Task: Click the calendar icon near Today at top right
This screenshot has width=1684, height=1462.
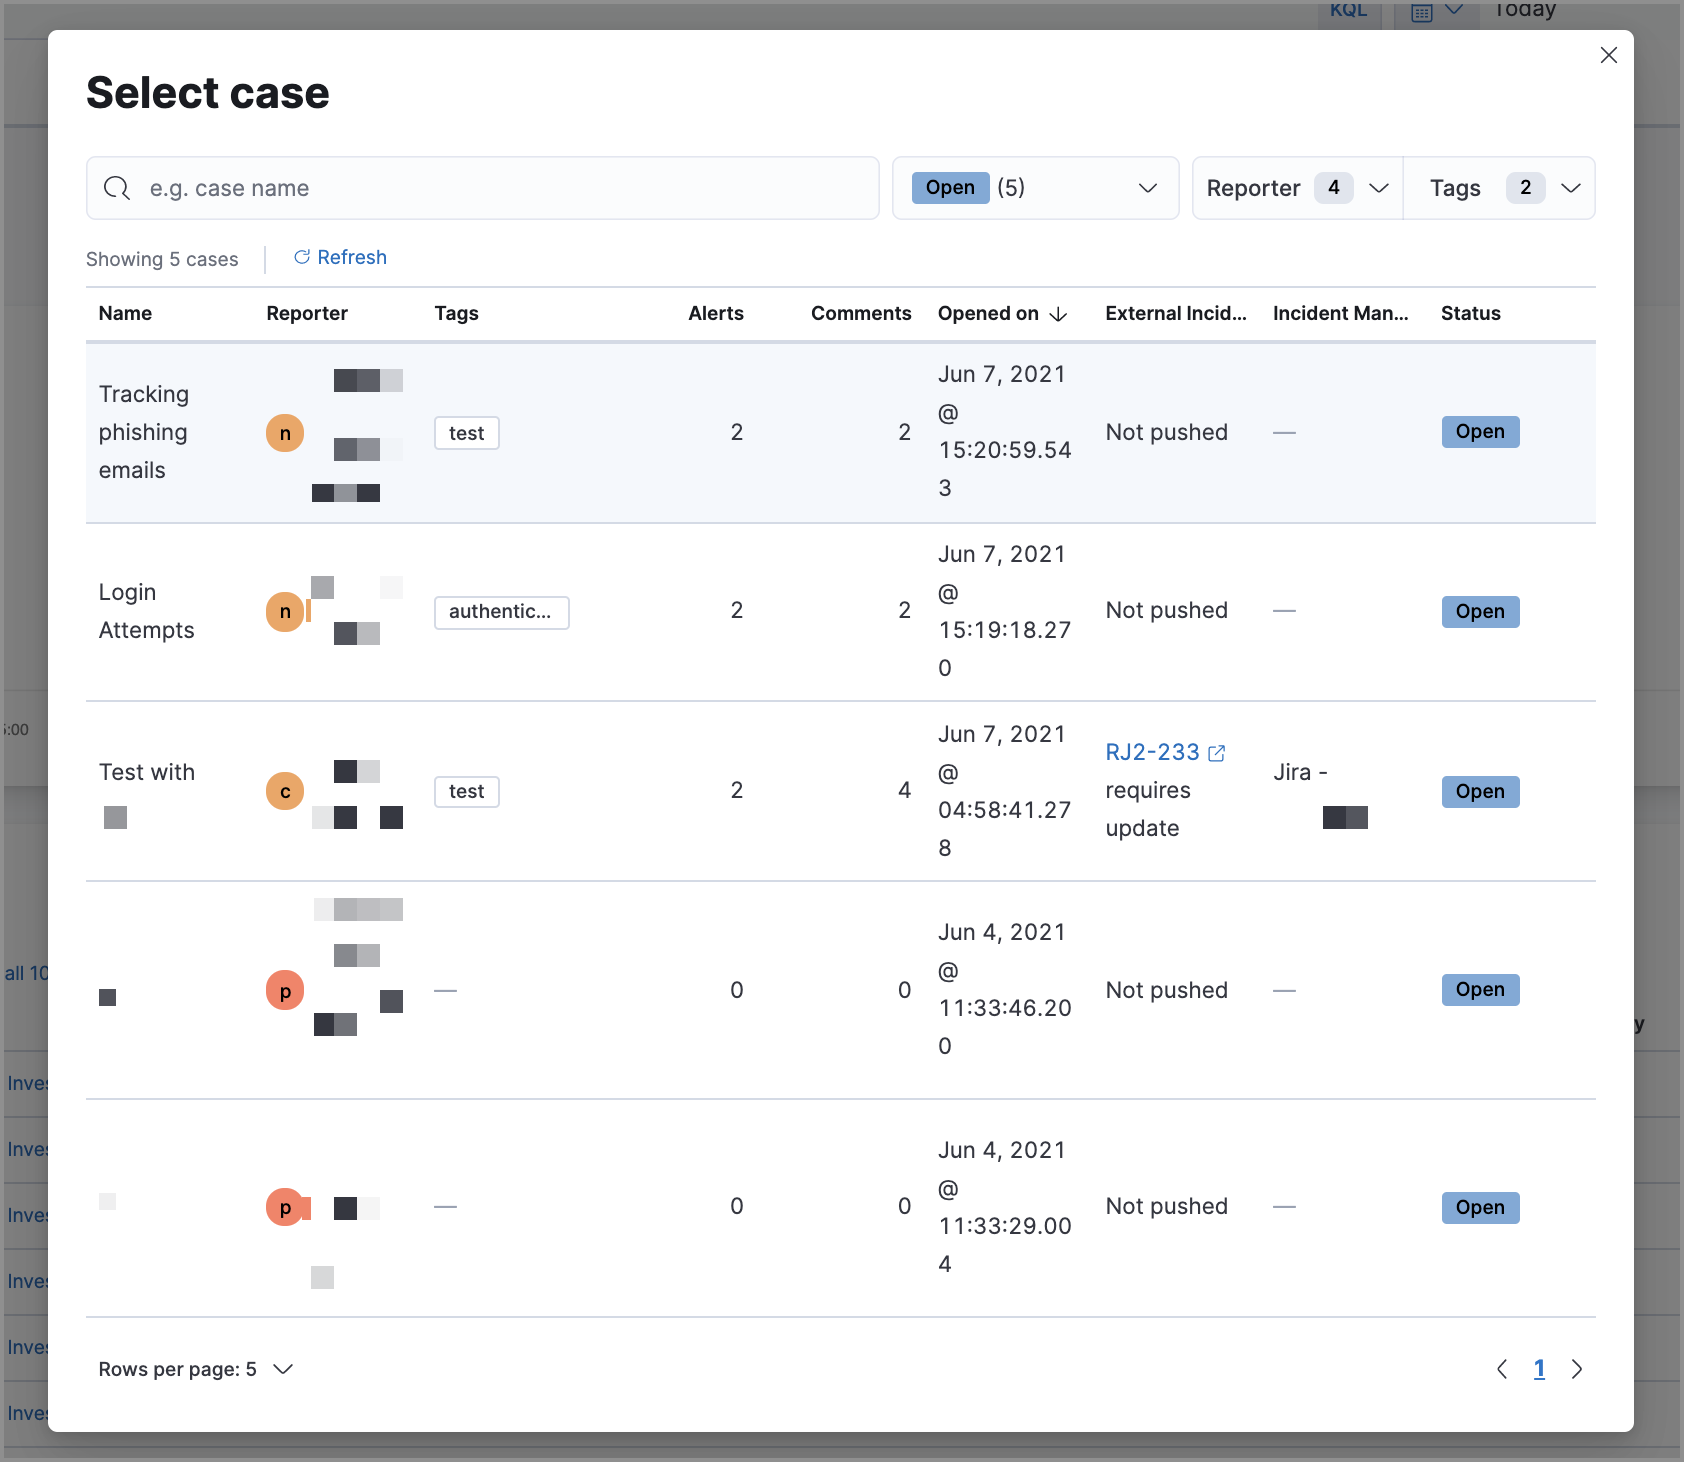Action: (1419, 11)
